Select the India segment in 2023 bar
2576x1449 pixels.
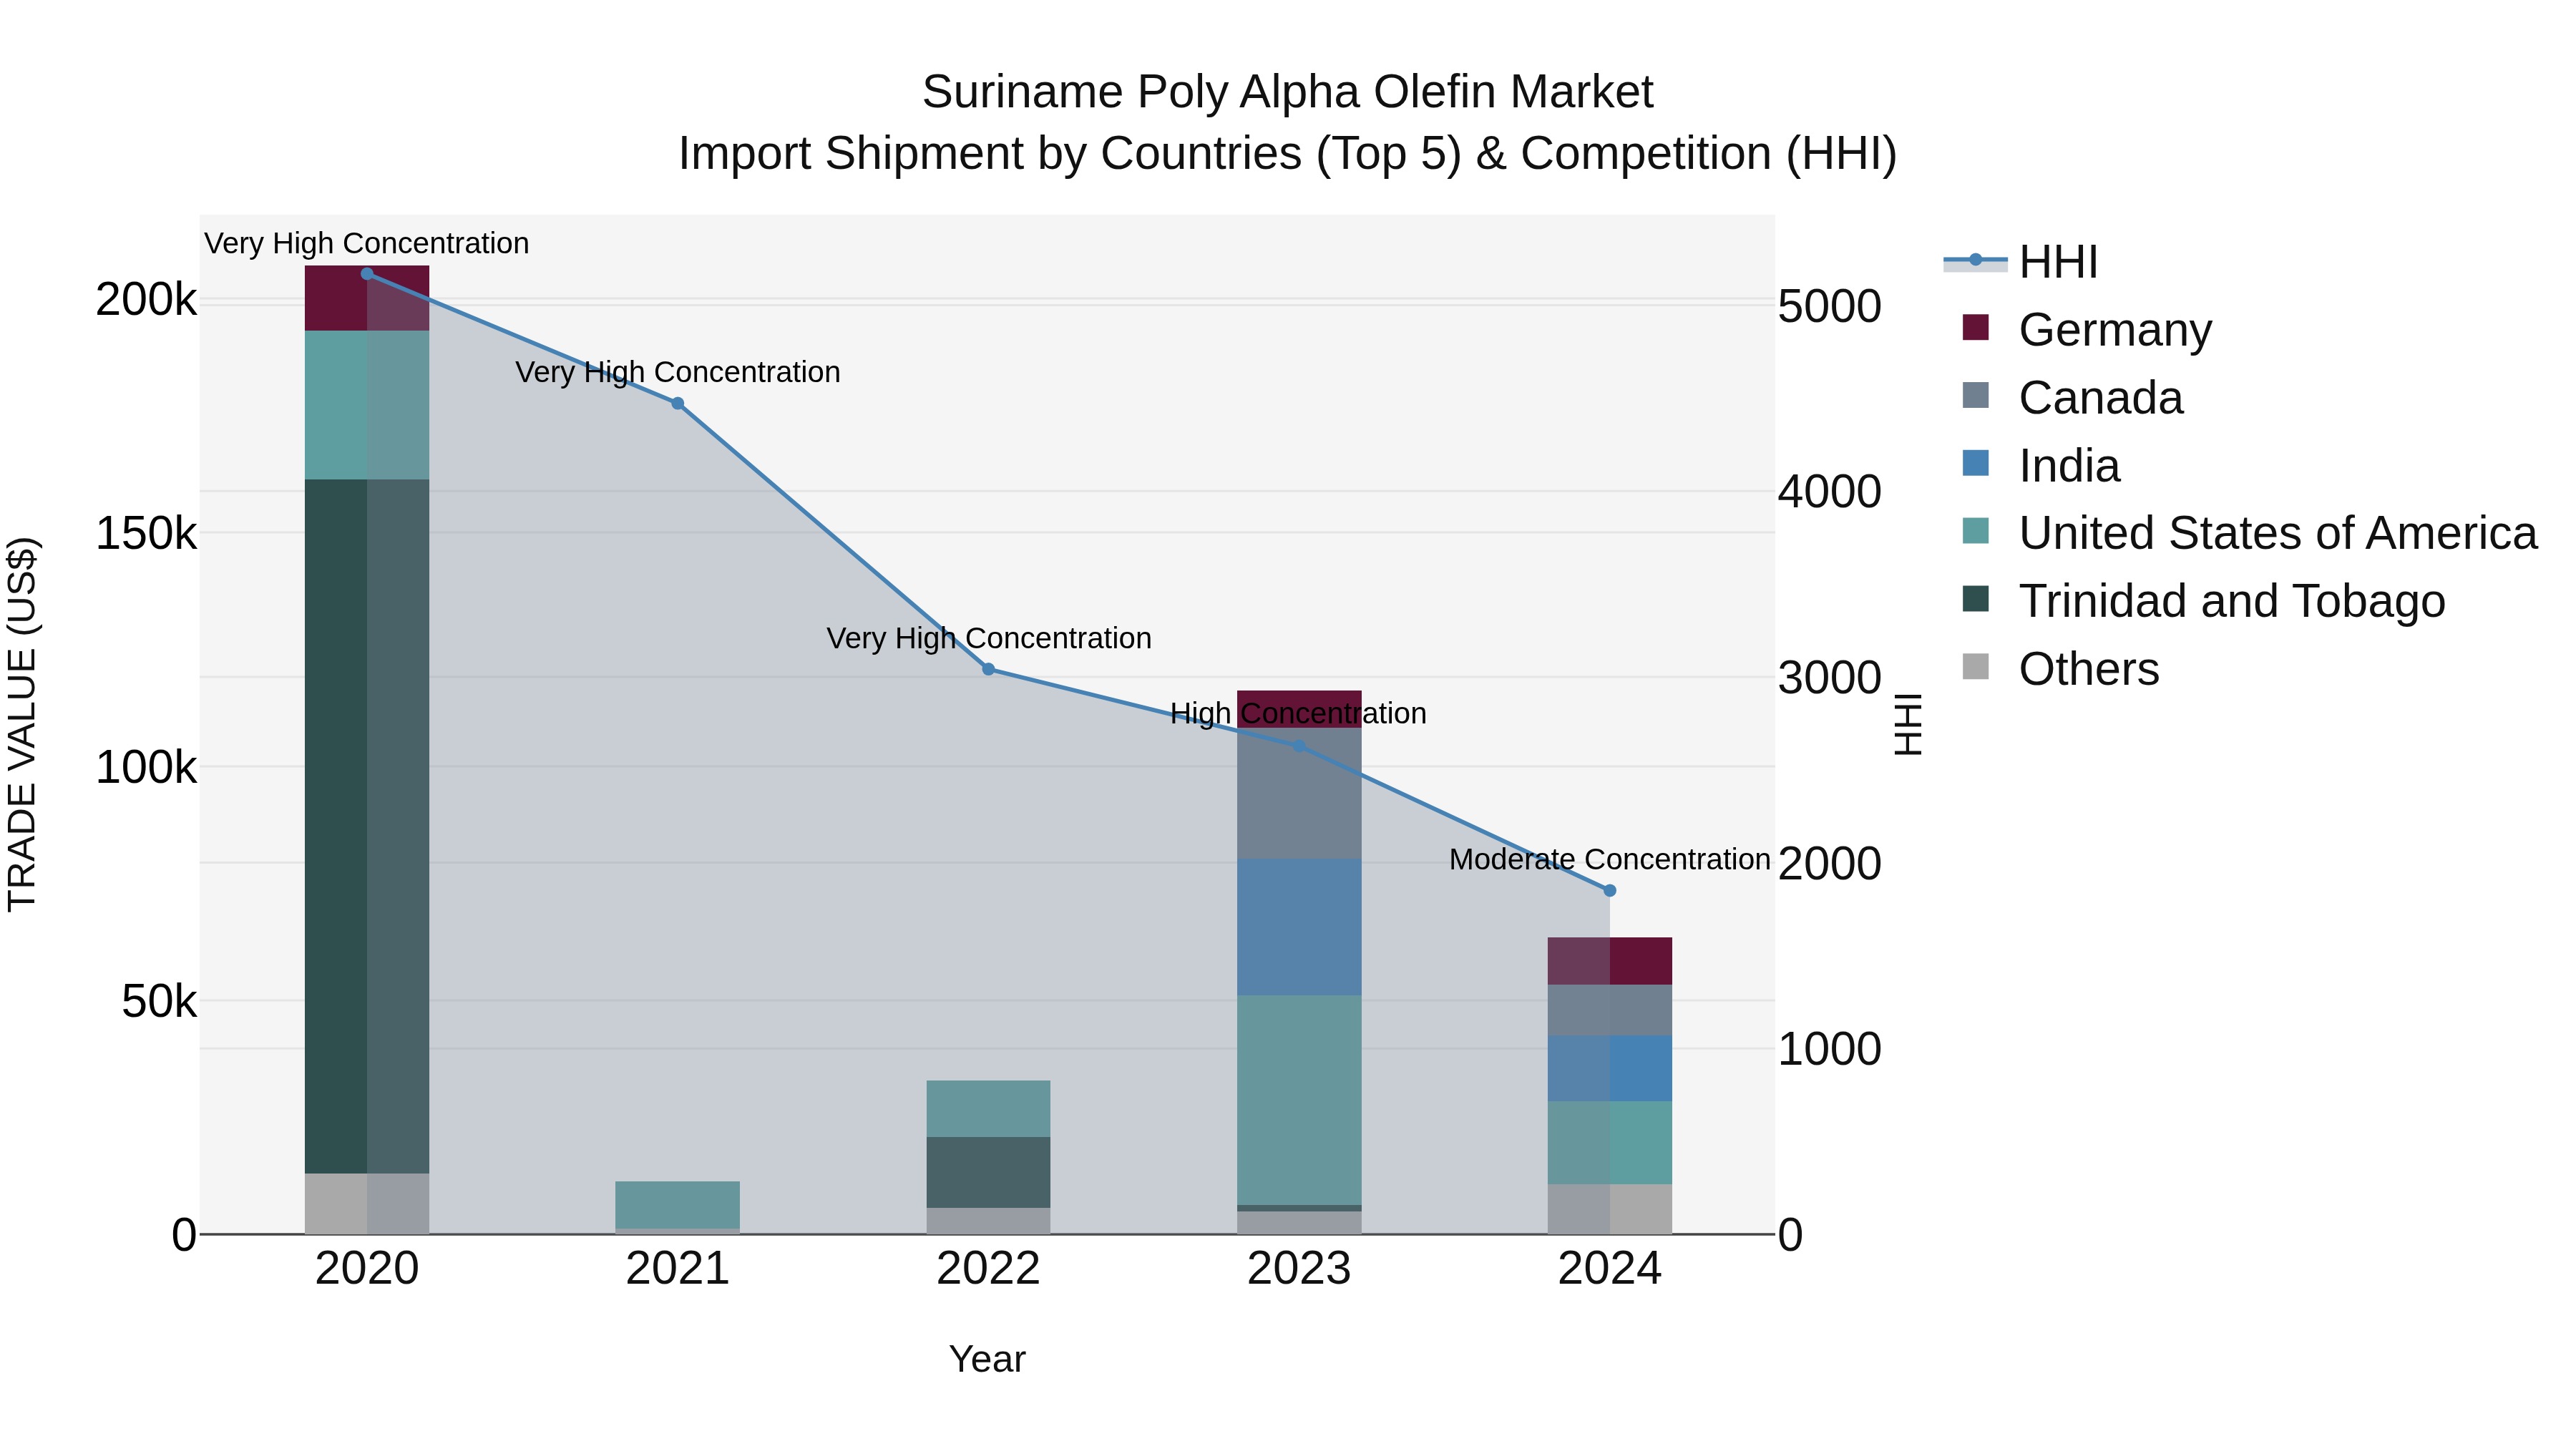point(1299,927)
